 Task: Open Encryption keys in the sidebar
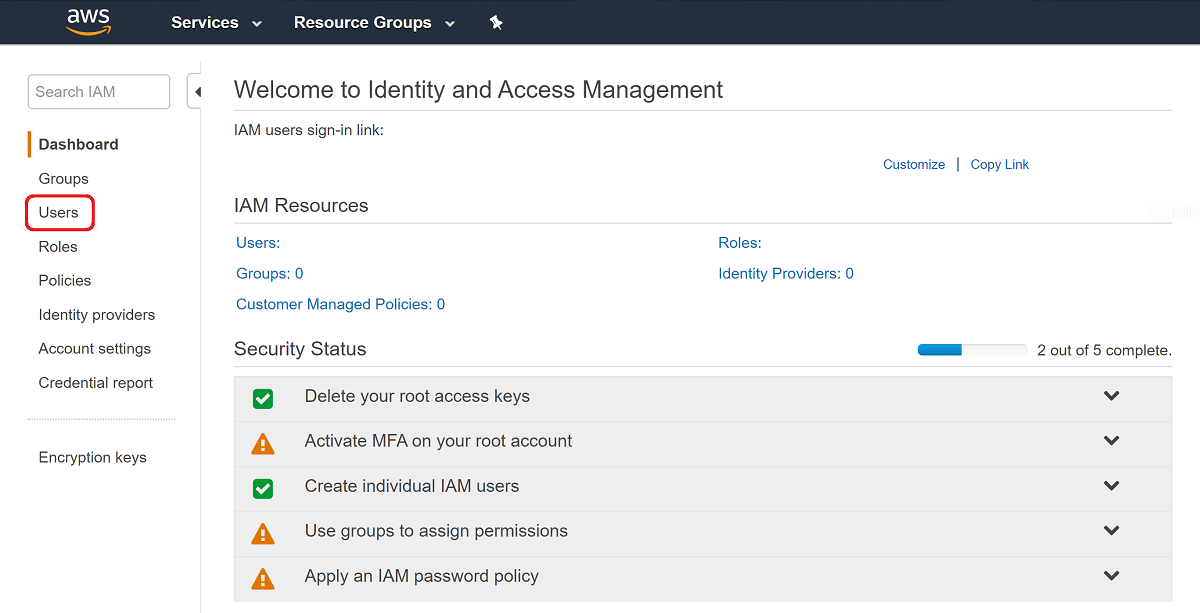pyautogui.click(x=92, y=457)
